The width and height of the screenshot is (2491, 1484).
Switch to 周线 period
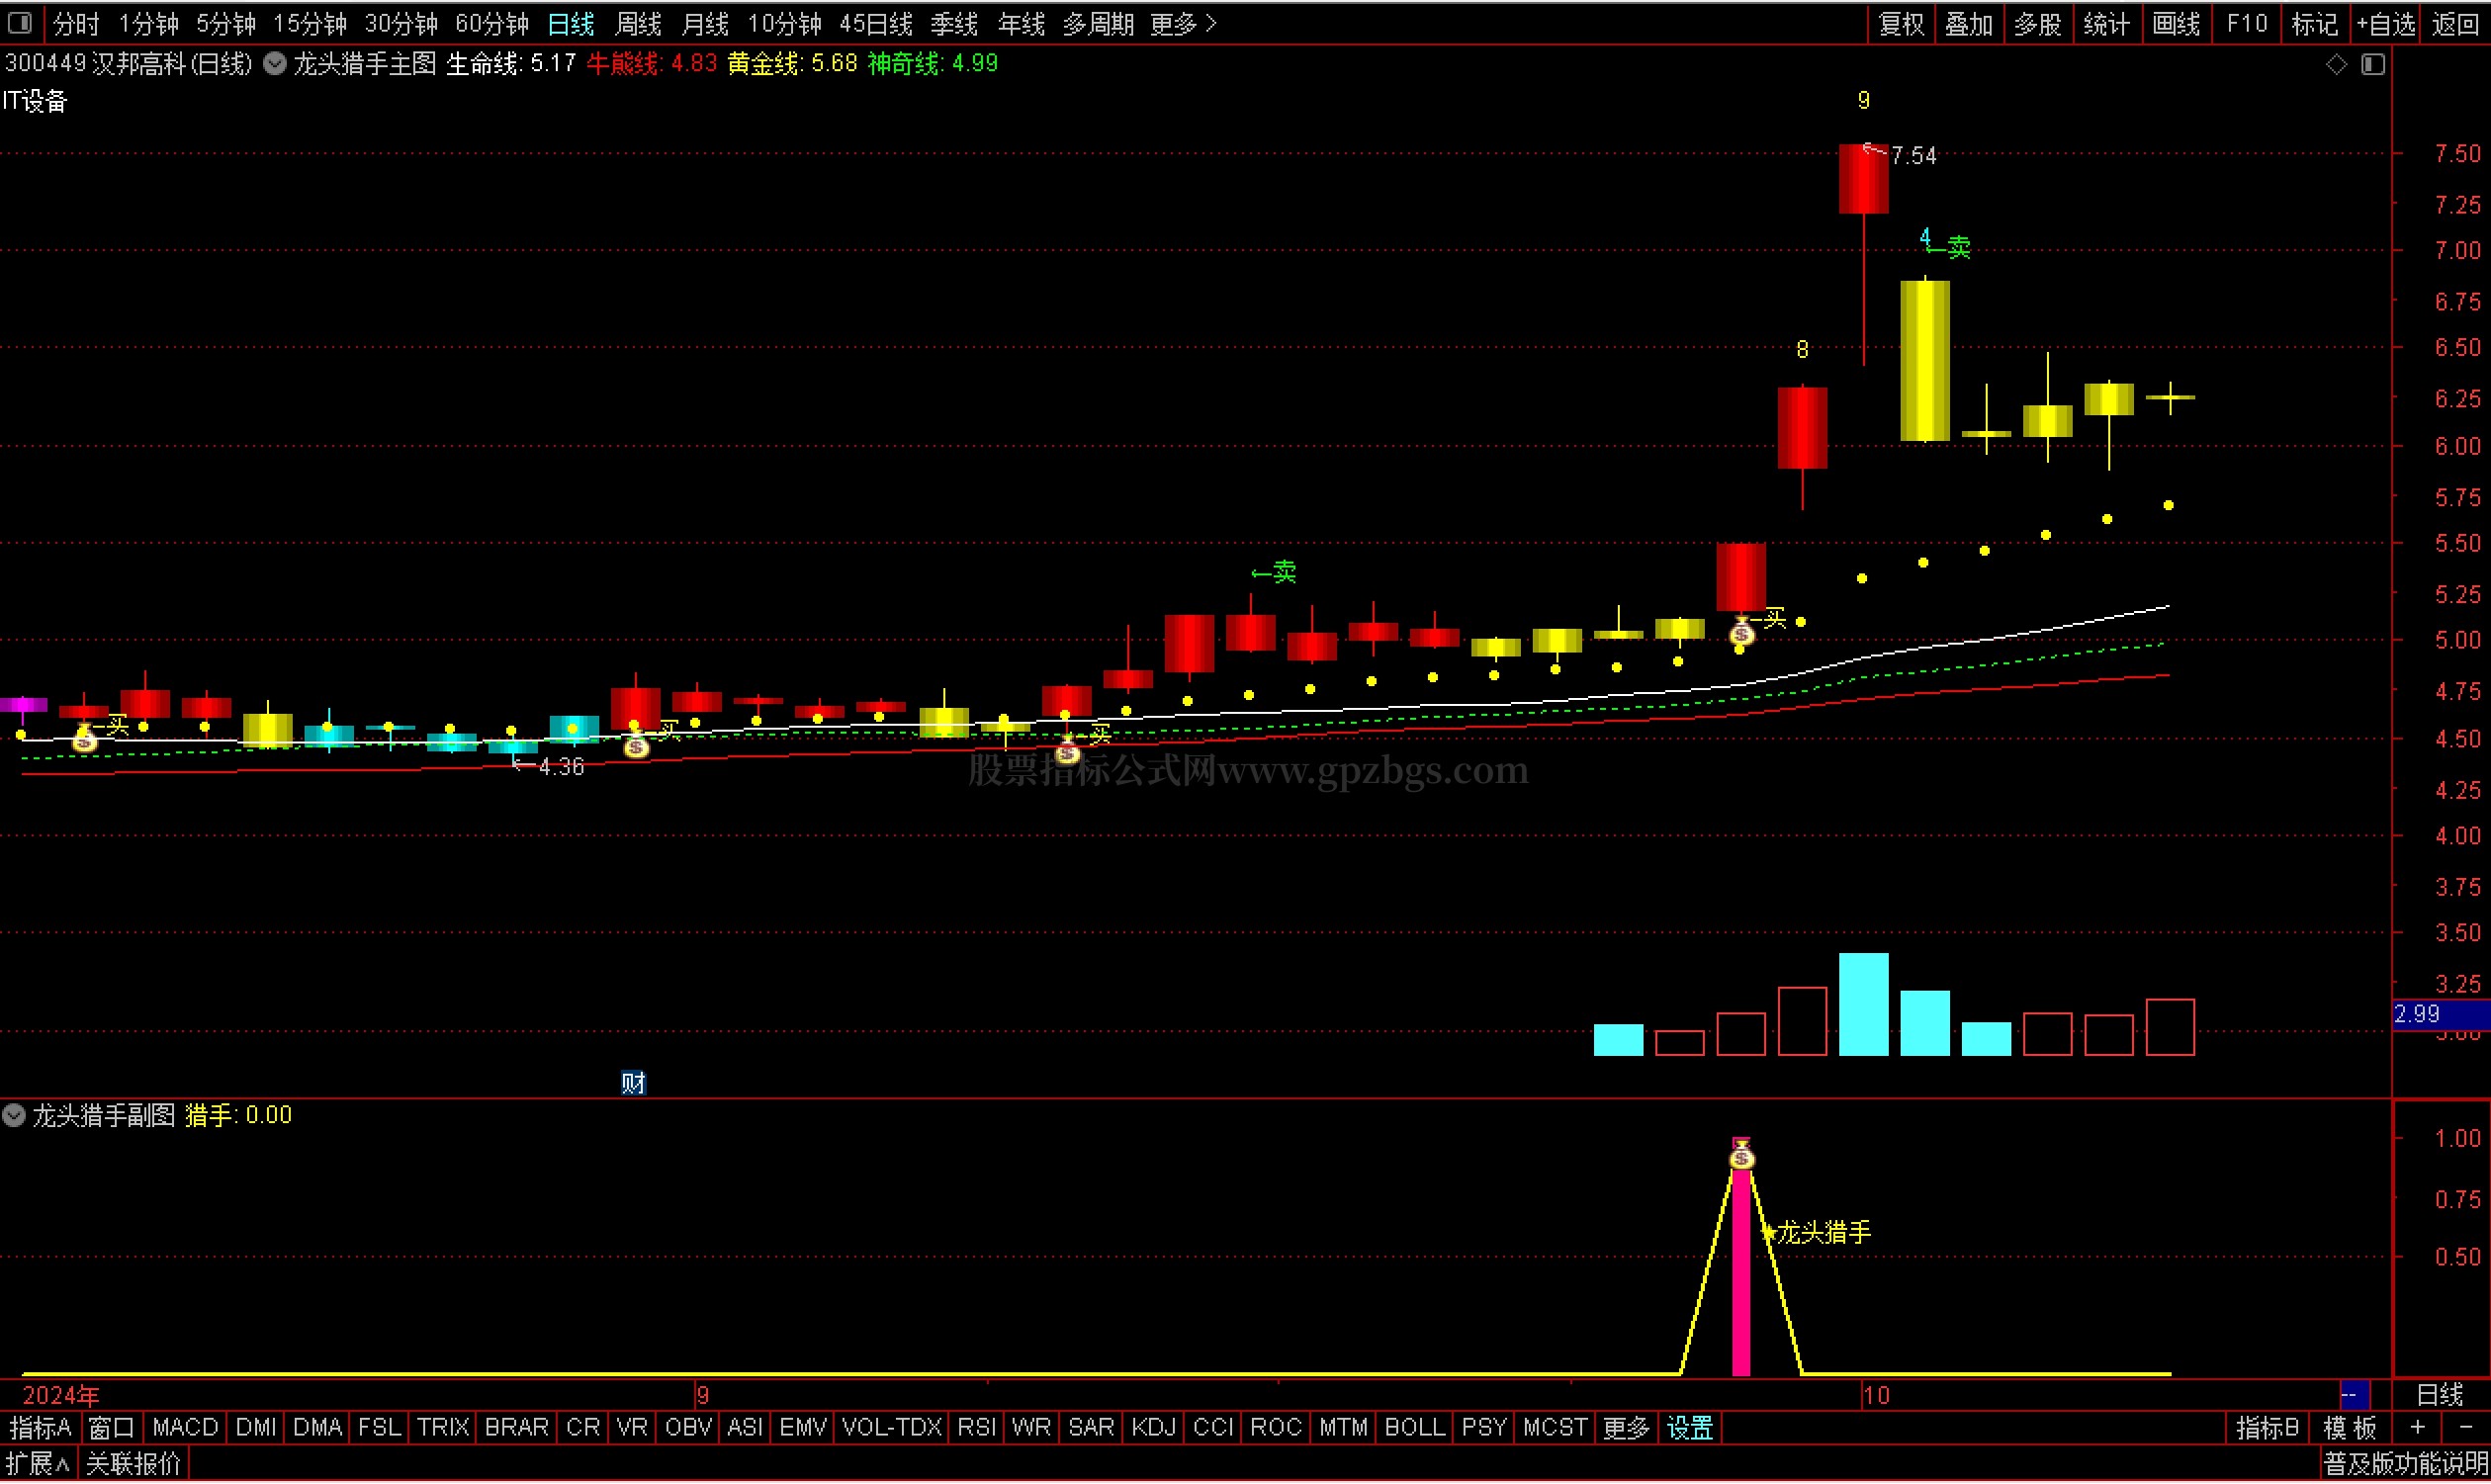click(638, 23)
